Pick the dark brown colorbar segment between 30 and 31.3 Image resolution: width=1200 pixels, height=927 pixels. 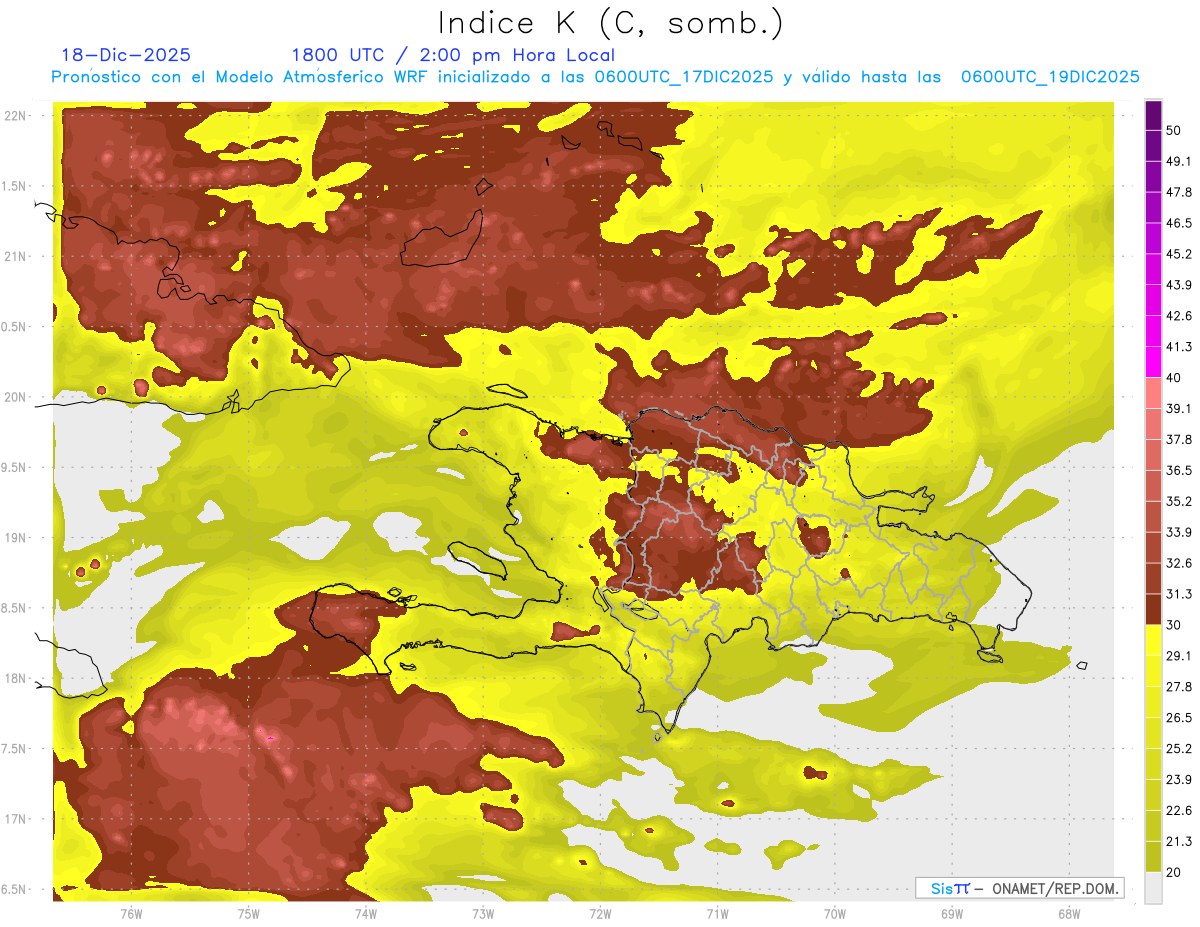[1153, 609]
